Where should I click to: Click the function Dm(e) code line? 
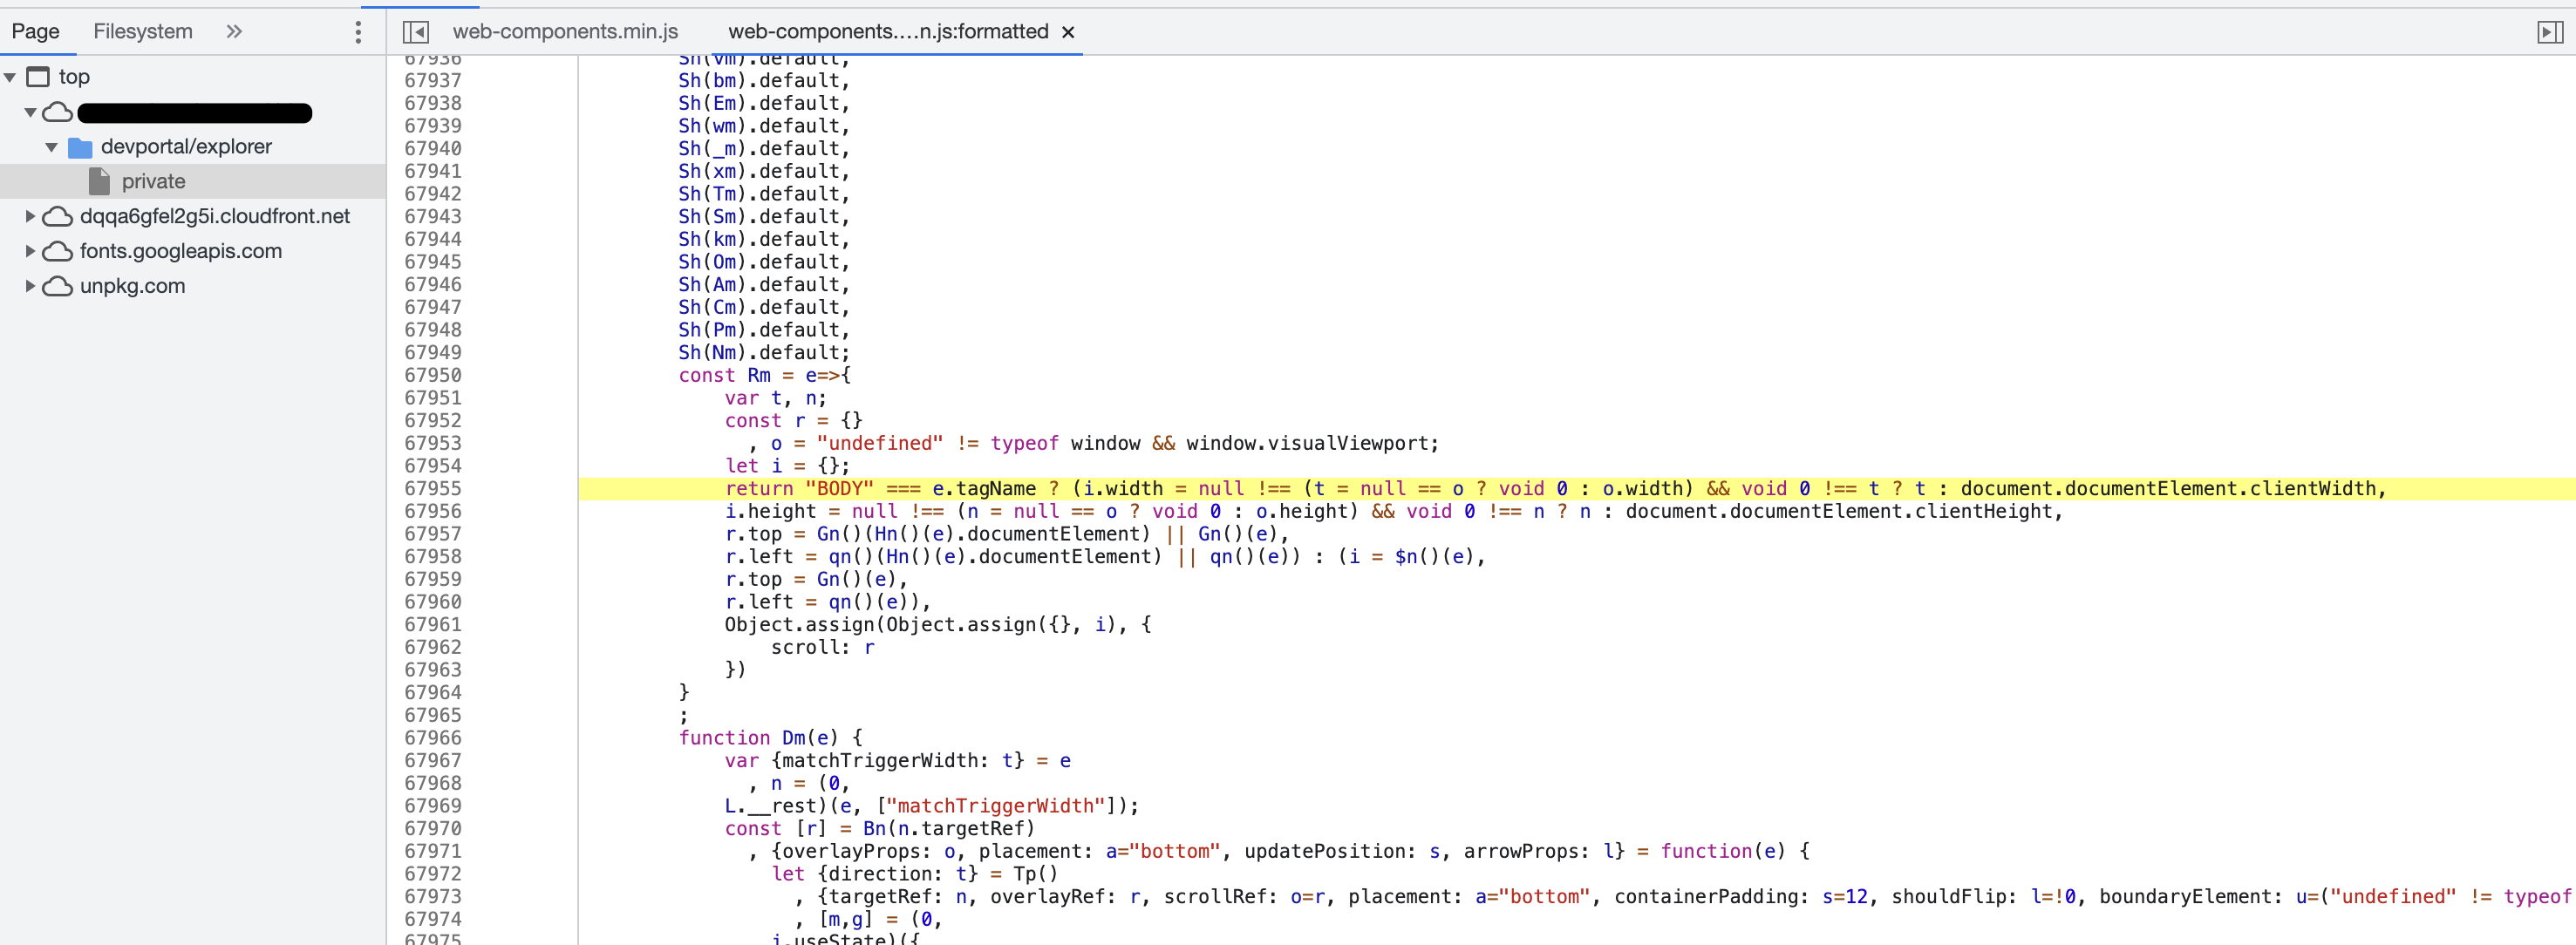(770, 738)
